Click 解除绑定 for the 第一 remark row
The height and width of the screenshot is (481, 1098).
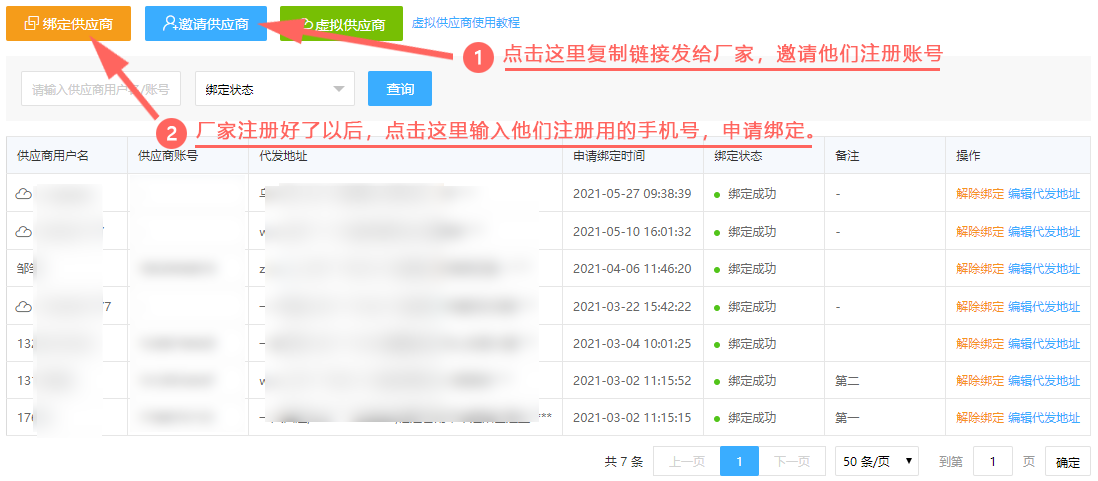tap(980, 418)
